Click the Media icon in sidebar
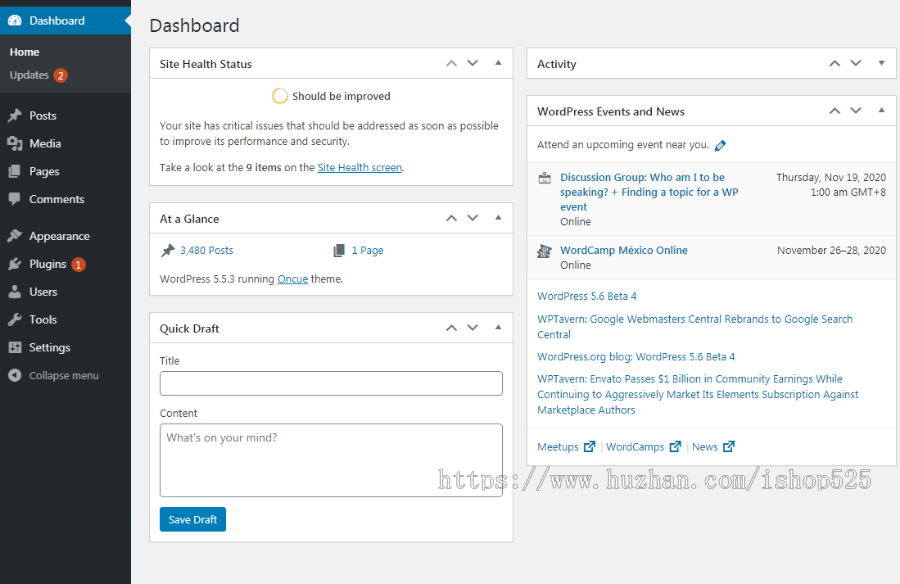Screen dimensions: 900x584 coord(15,144)
